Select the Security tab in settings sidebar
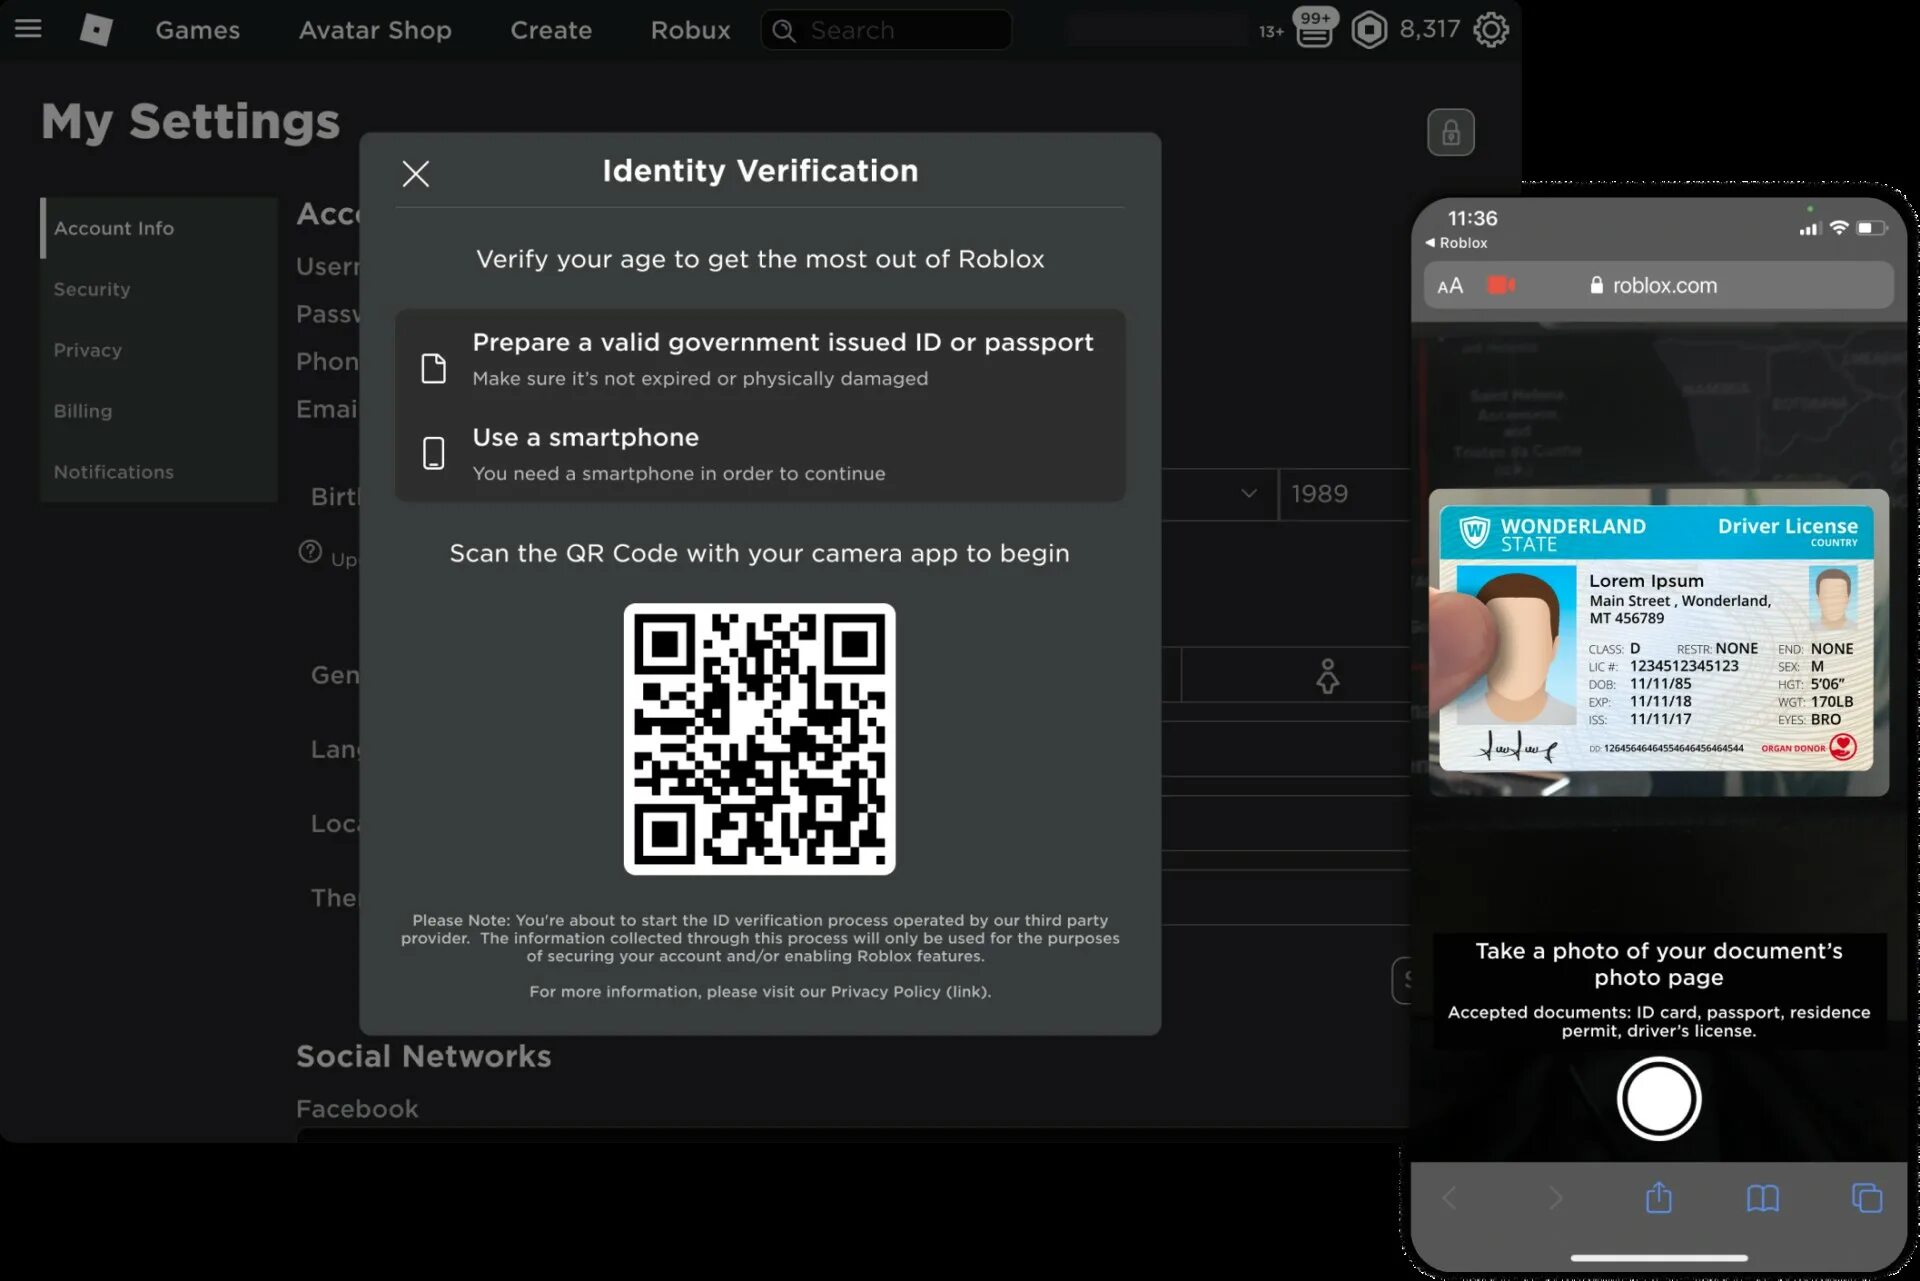 tap(91, 287)
